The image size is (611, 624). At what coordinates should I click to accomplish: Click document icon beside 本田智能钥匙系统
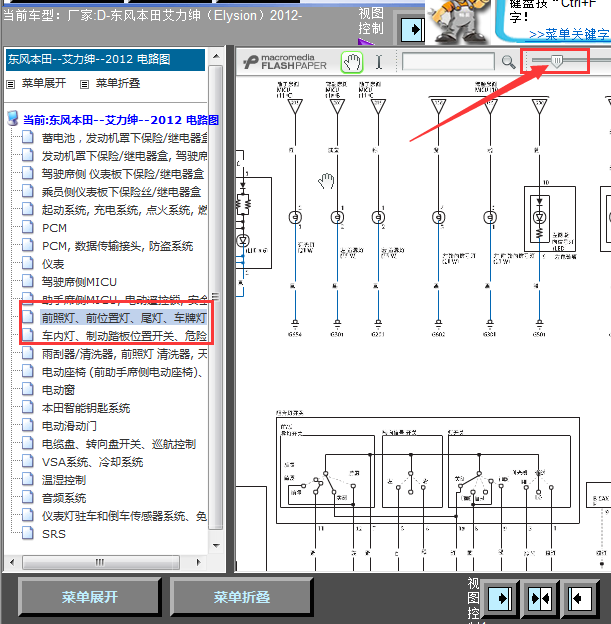point(27,407)
